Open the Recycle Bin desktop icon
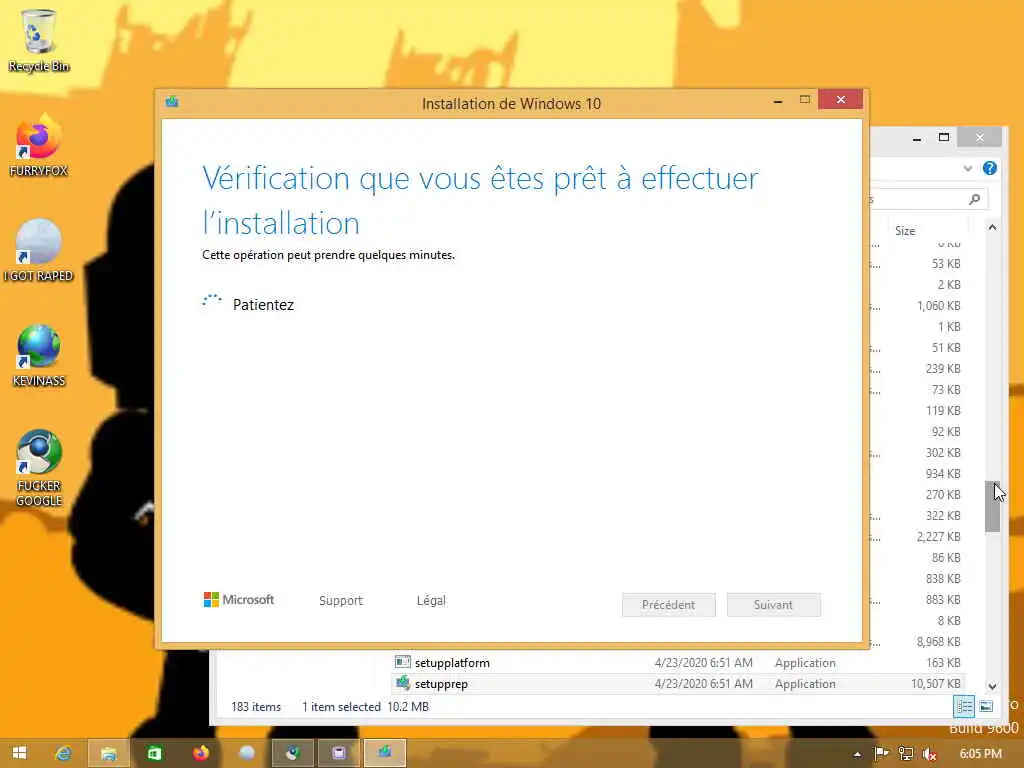Viewport: 1024px width, 768px height. (x=39, y=40)
